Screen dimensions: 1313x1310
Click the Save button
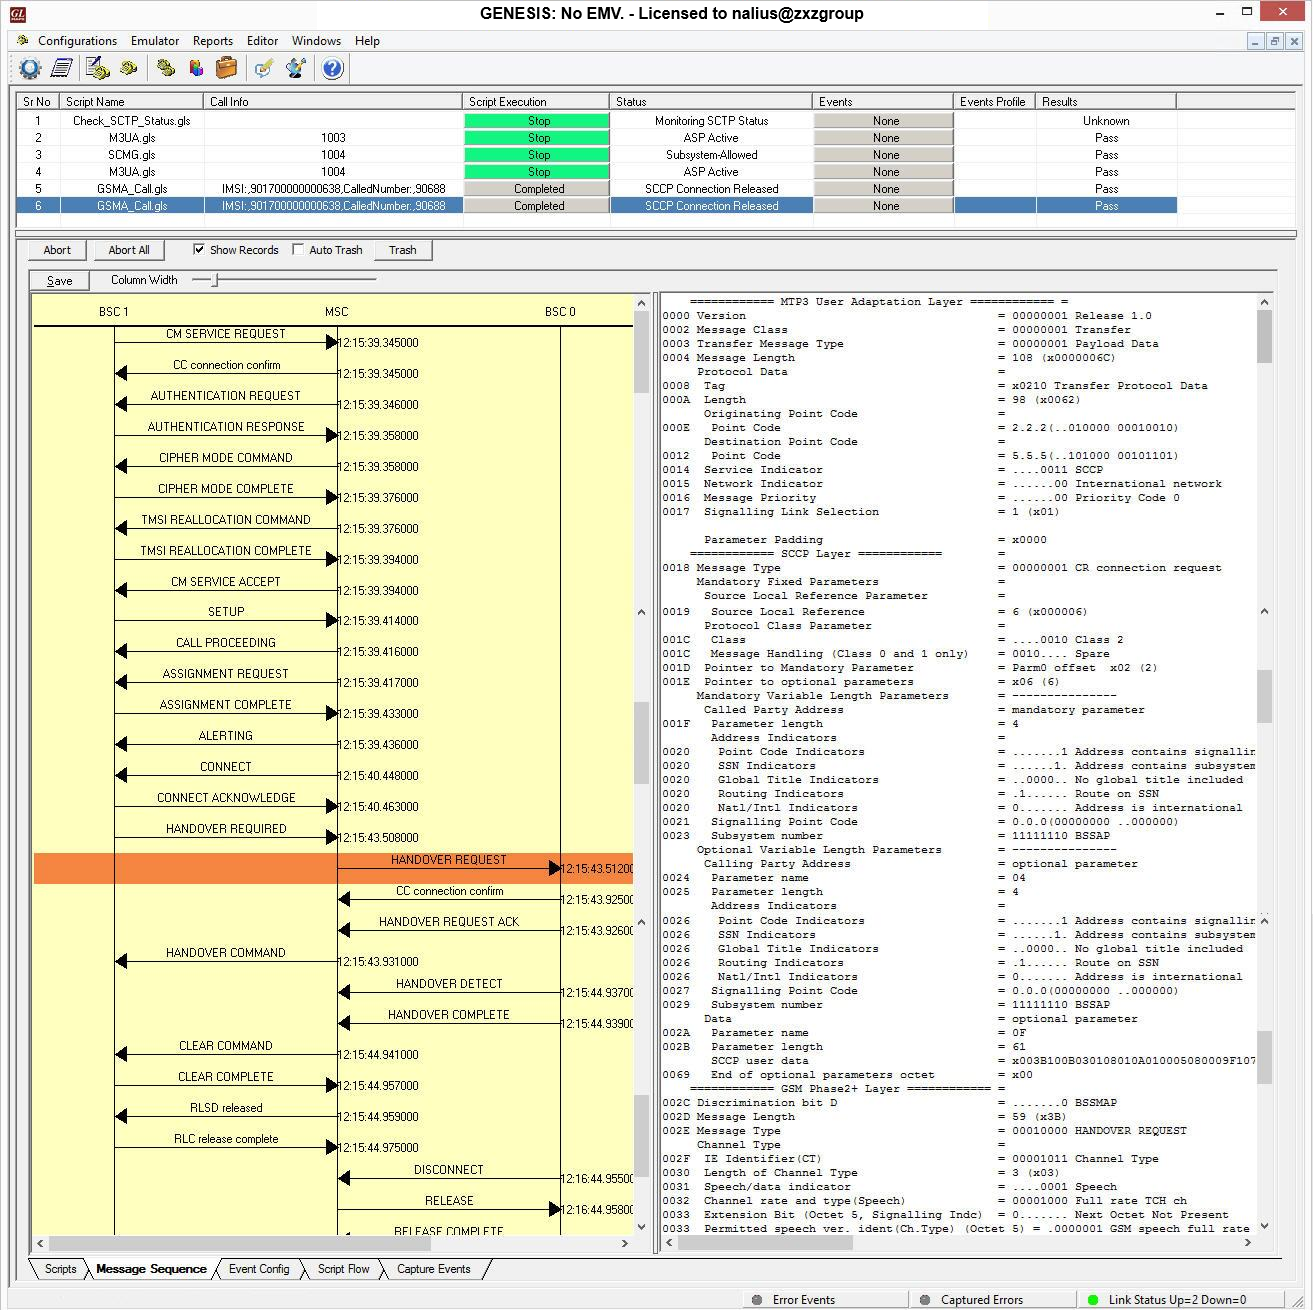[x=60, y=281]
